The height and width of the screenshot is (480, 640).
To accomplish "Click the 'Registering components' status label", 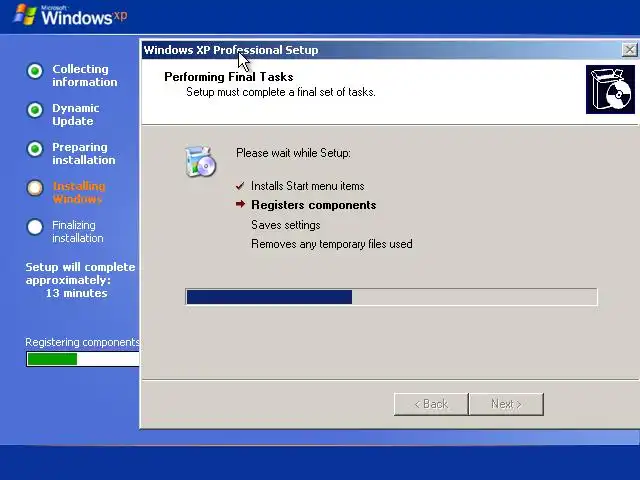I will [82, 342].
